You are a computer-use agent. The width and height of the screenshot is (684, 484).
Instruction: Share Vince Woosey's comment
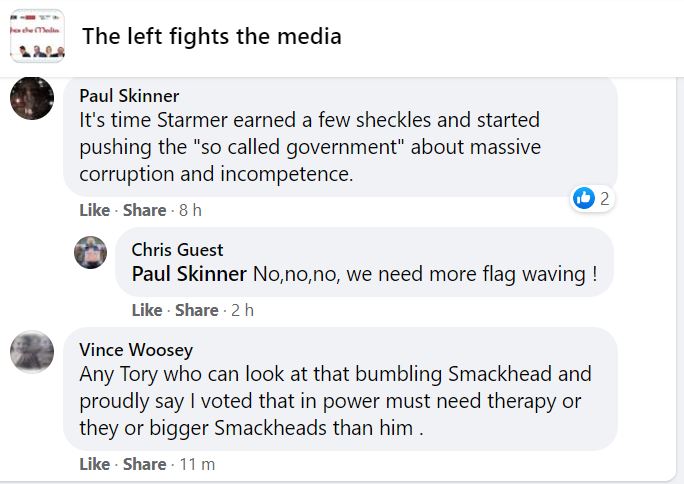pos(144,464)
